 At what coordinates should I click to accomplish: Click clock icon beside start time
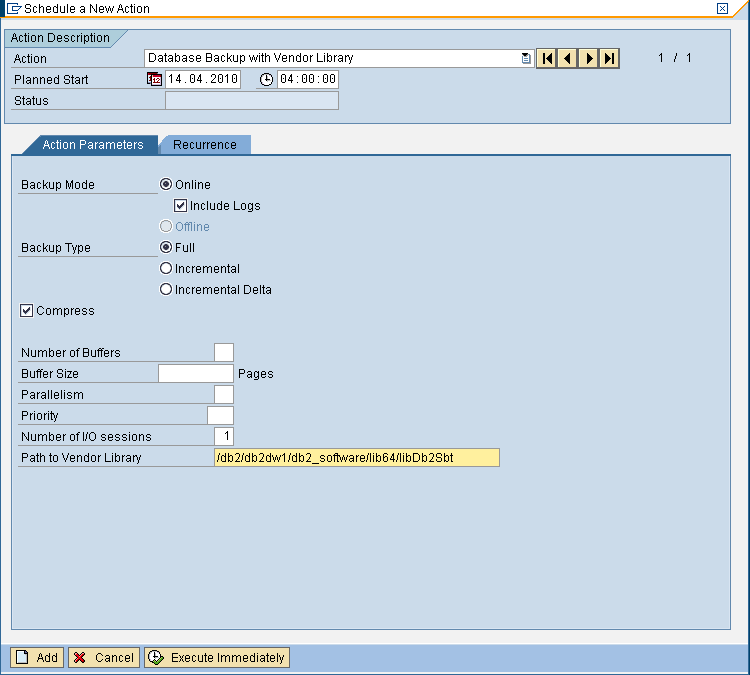(x=266, y=80)
